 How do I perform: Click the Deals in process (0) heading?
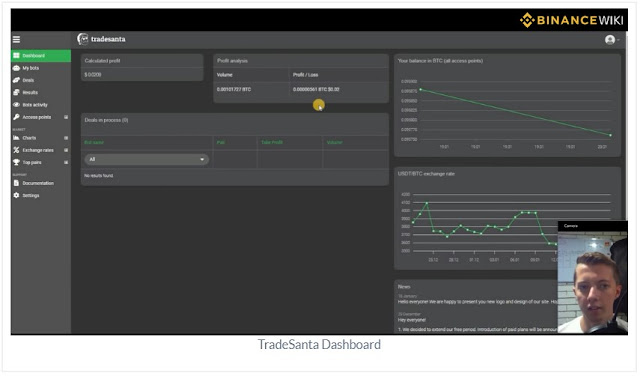coord(106,120)
